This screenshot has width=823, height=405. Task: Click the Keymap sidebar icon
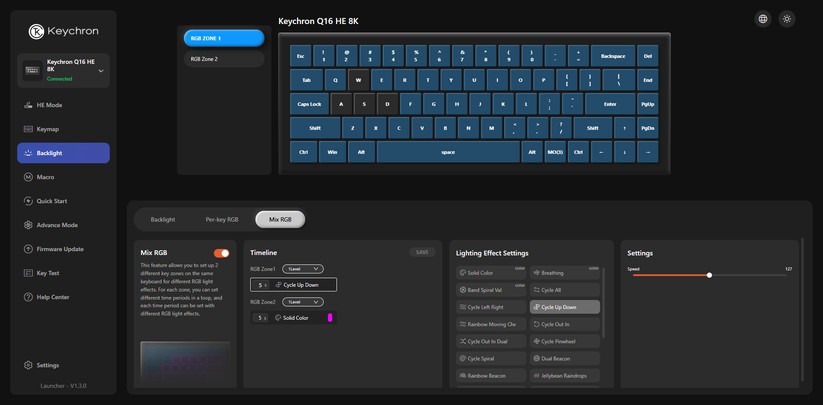coord(28,129)
